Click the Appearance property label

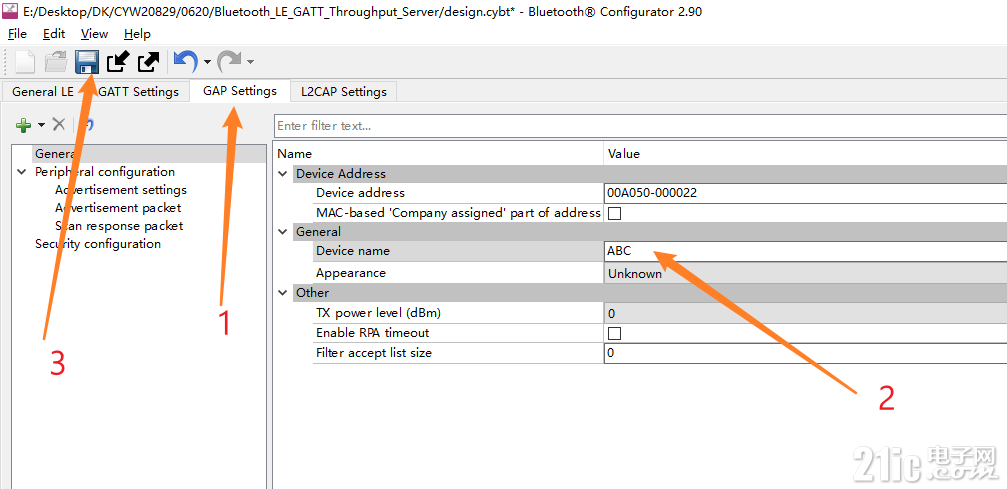[x=351, y=273]
